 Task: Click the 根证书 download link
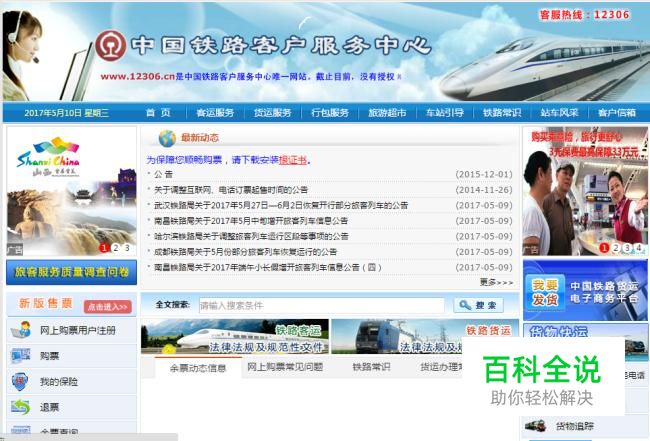[x=293, y=160]
